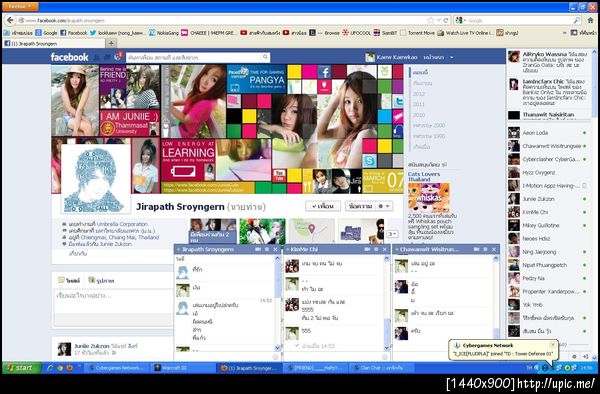This screenshot has width=600, height=394.
Task: Click the browser back arrow button
Action: tap(10, 20)
